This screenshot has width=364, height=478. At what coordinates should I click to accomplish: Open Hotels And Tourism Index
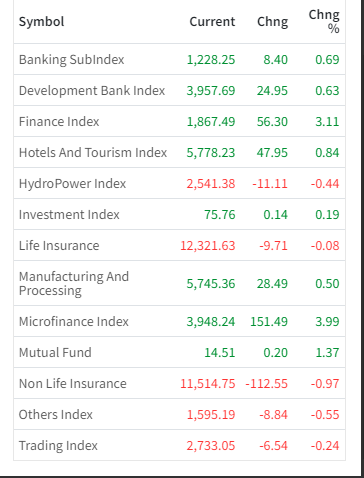pos(93,153)
